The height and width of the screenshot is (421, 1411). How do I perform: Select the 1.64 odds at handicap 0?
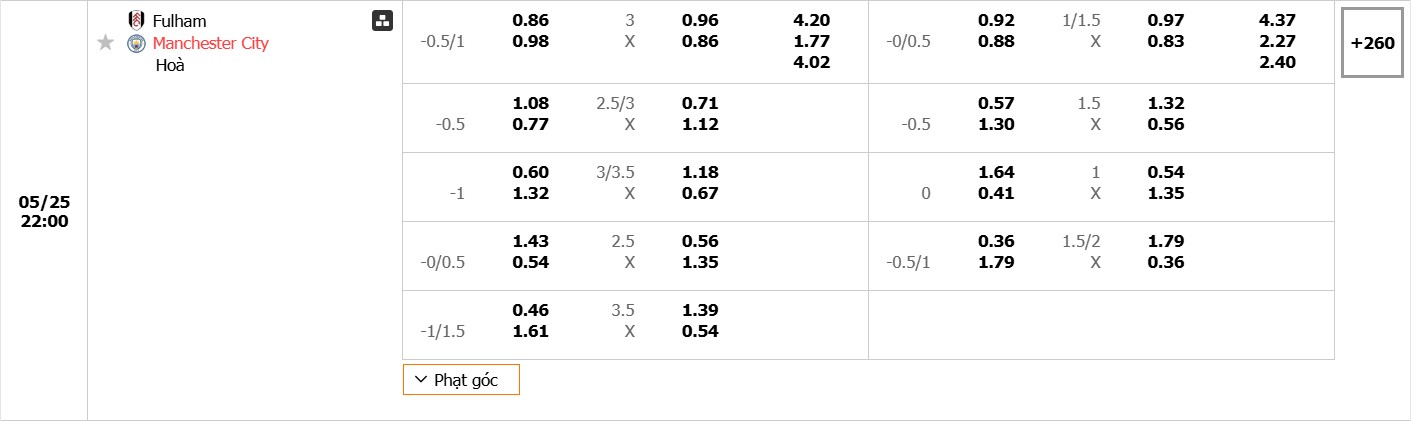(996, 172)
